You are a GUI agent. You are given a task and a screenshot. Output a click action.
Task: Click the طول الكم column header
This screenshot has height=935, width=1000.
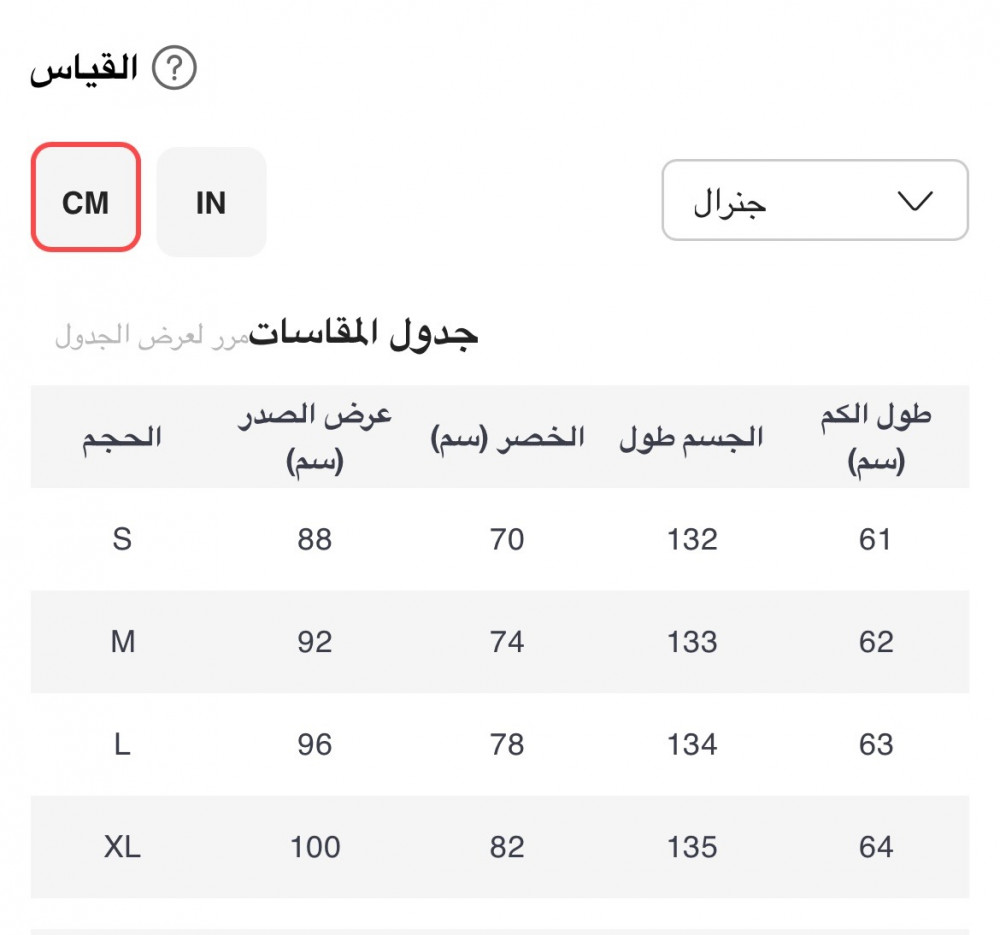click(x=876, y=438)
